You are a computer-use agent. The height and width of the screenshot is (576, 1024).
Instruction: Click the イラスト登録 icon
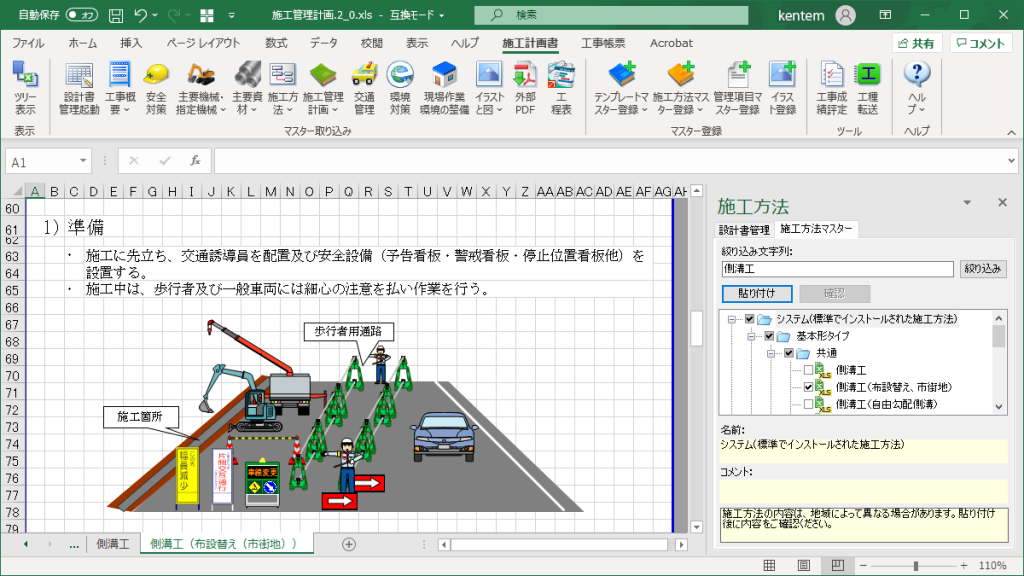coord(782,90)
